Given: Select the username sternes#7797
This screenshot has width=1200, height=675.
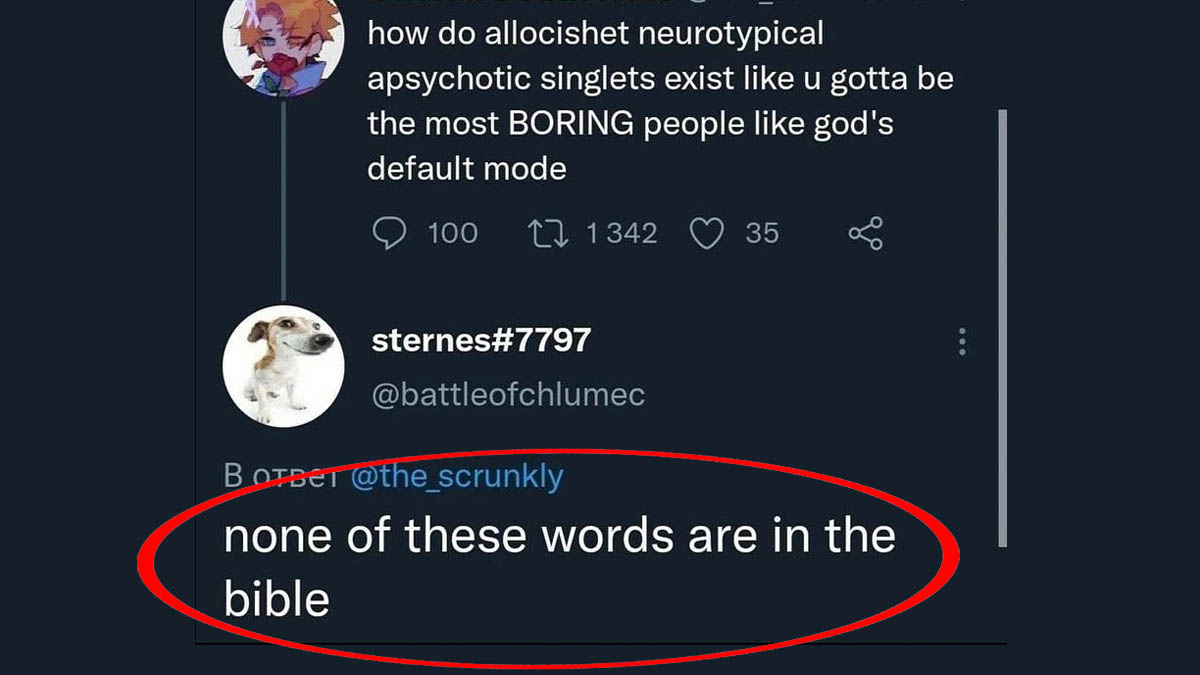Looking at the screenshot, I should (482, 340).
